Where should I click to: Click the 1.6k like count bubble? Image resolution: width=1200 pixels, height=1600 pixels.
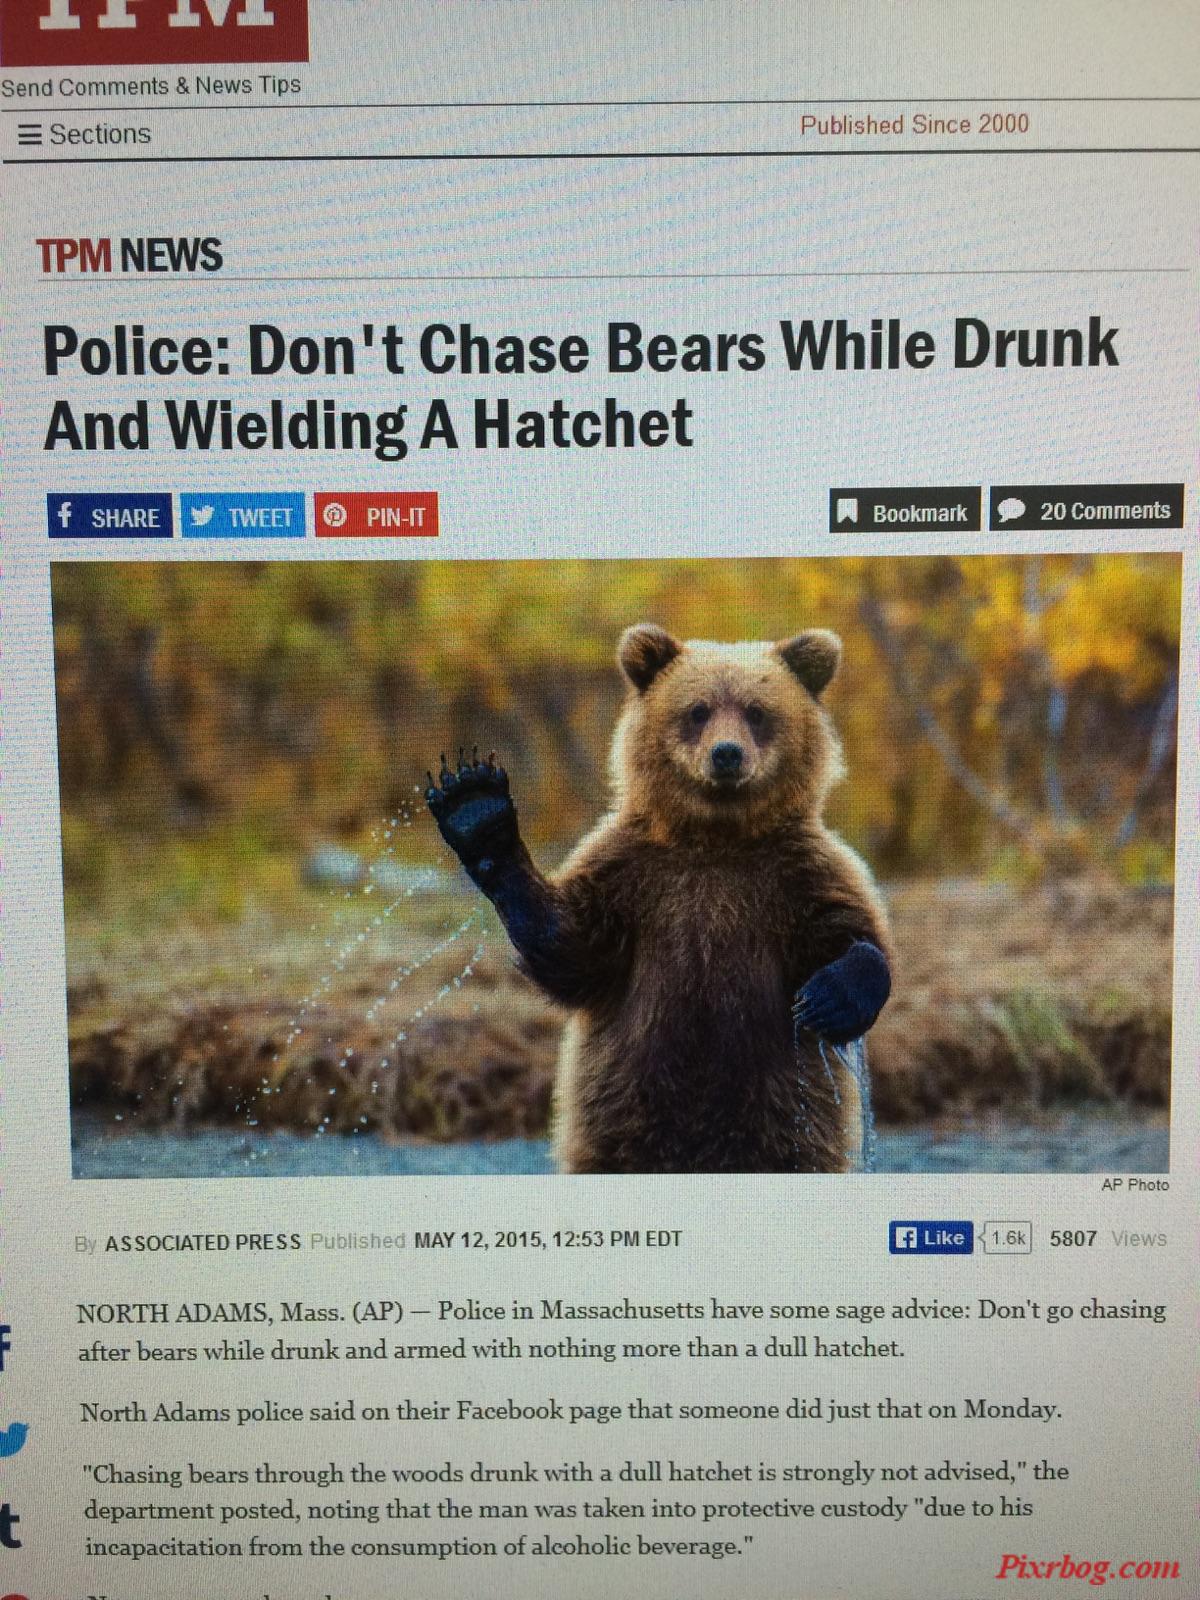[1007, 1238]
